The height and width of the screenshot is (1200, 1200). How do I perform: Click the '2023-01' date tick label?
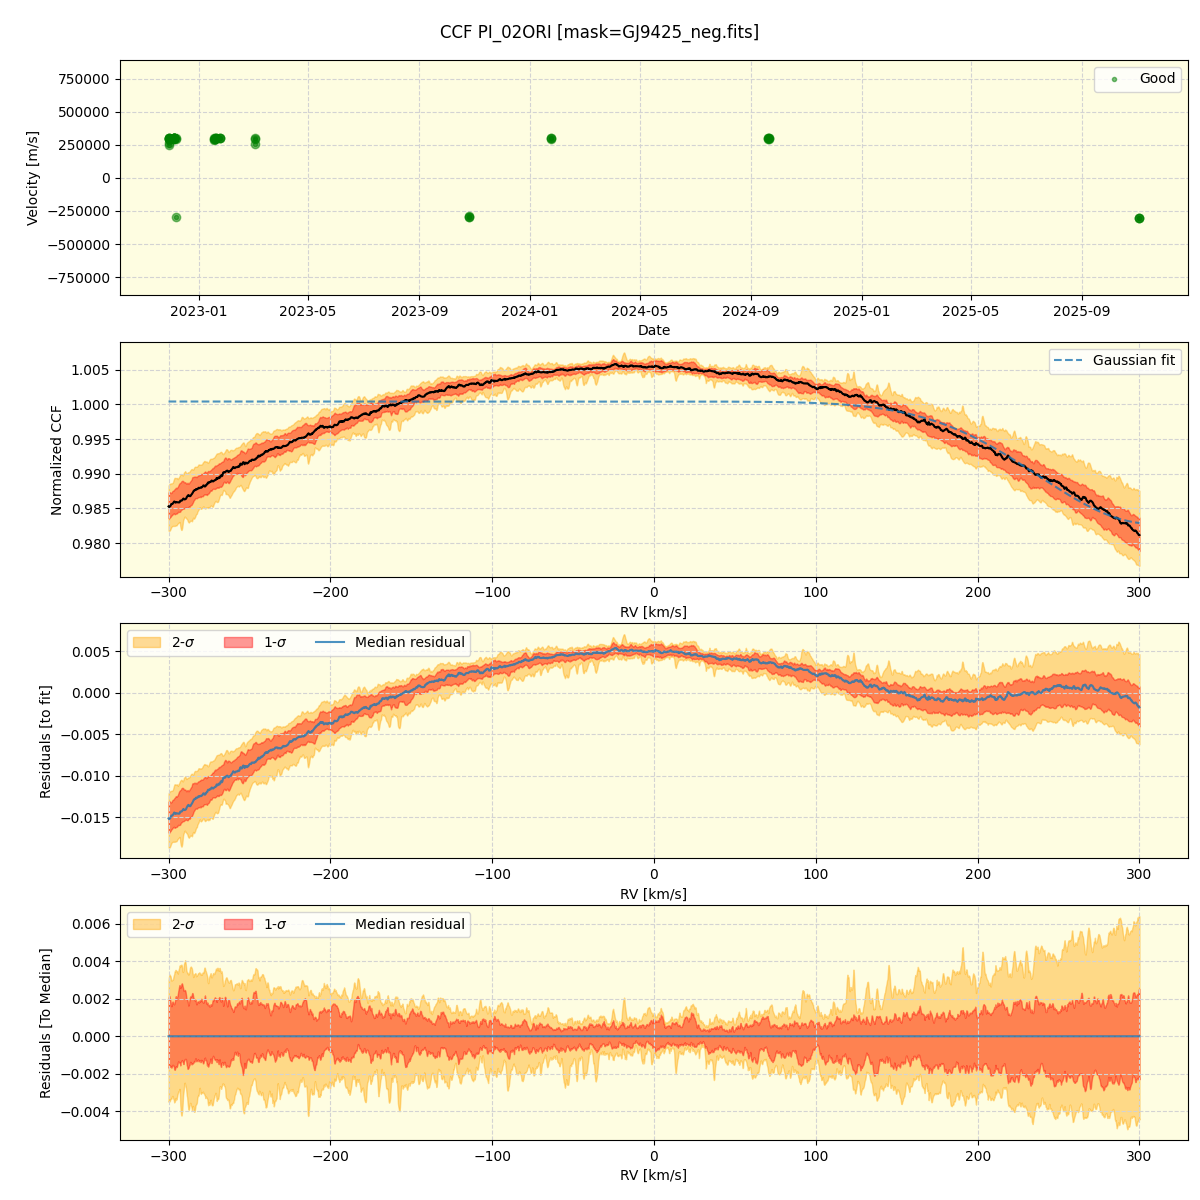pos(198,312)
